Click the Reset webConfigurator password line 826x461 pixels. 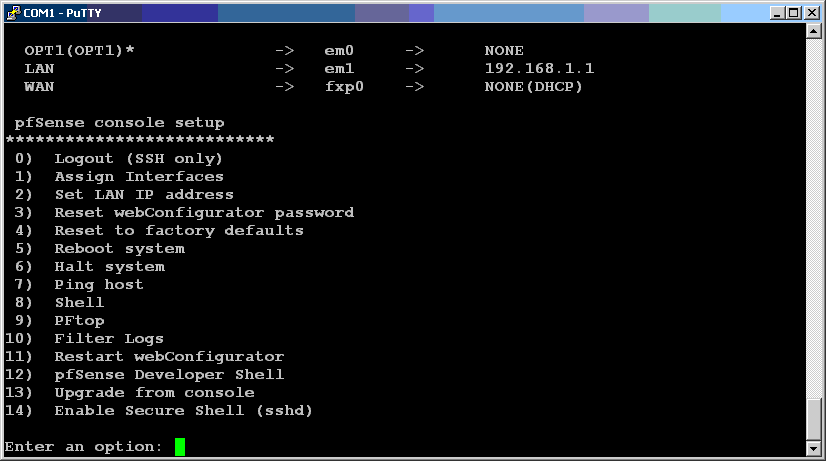184,212
